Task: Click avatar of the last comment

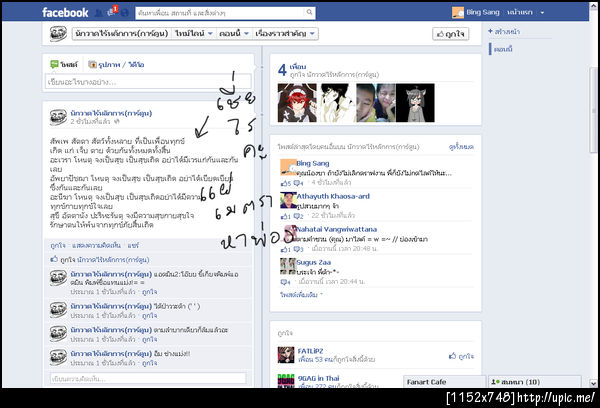Action: 58,357
